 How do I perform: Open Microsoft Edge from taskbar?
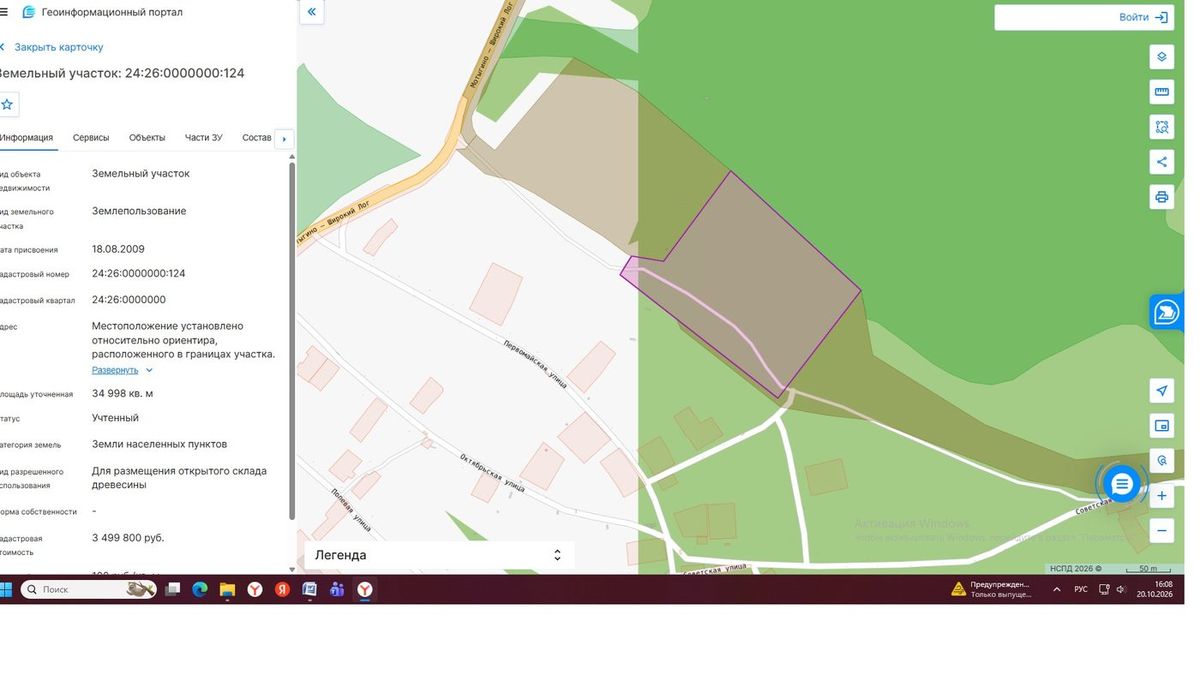click(x=199, y=590)
